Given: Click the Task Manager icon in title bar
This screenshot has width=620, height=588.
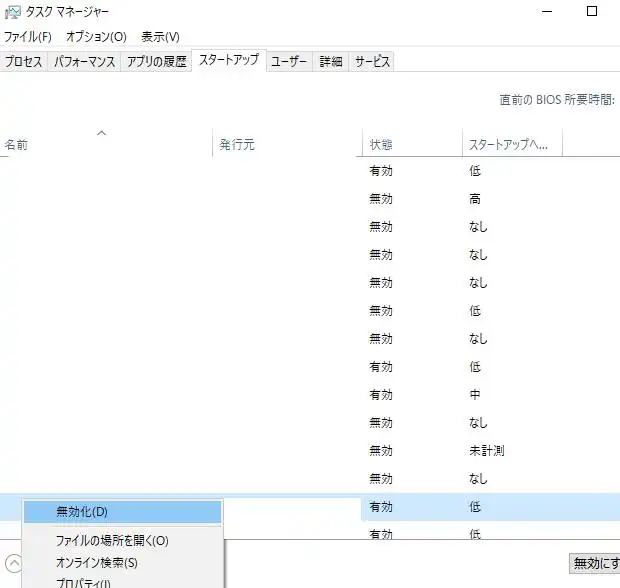Looking at the screenshot, I should coord(11,12).
